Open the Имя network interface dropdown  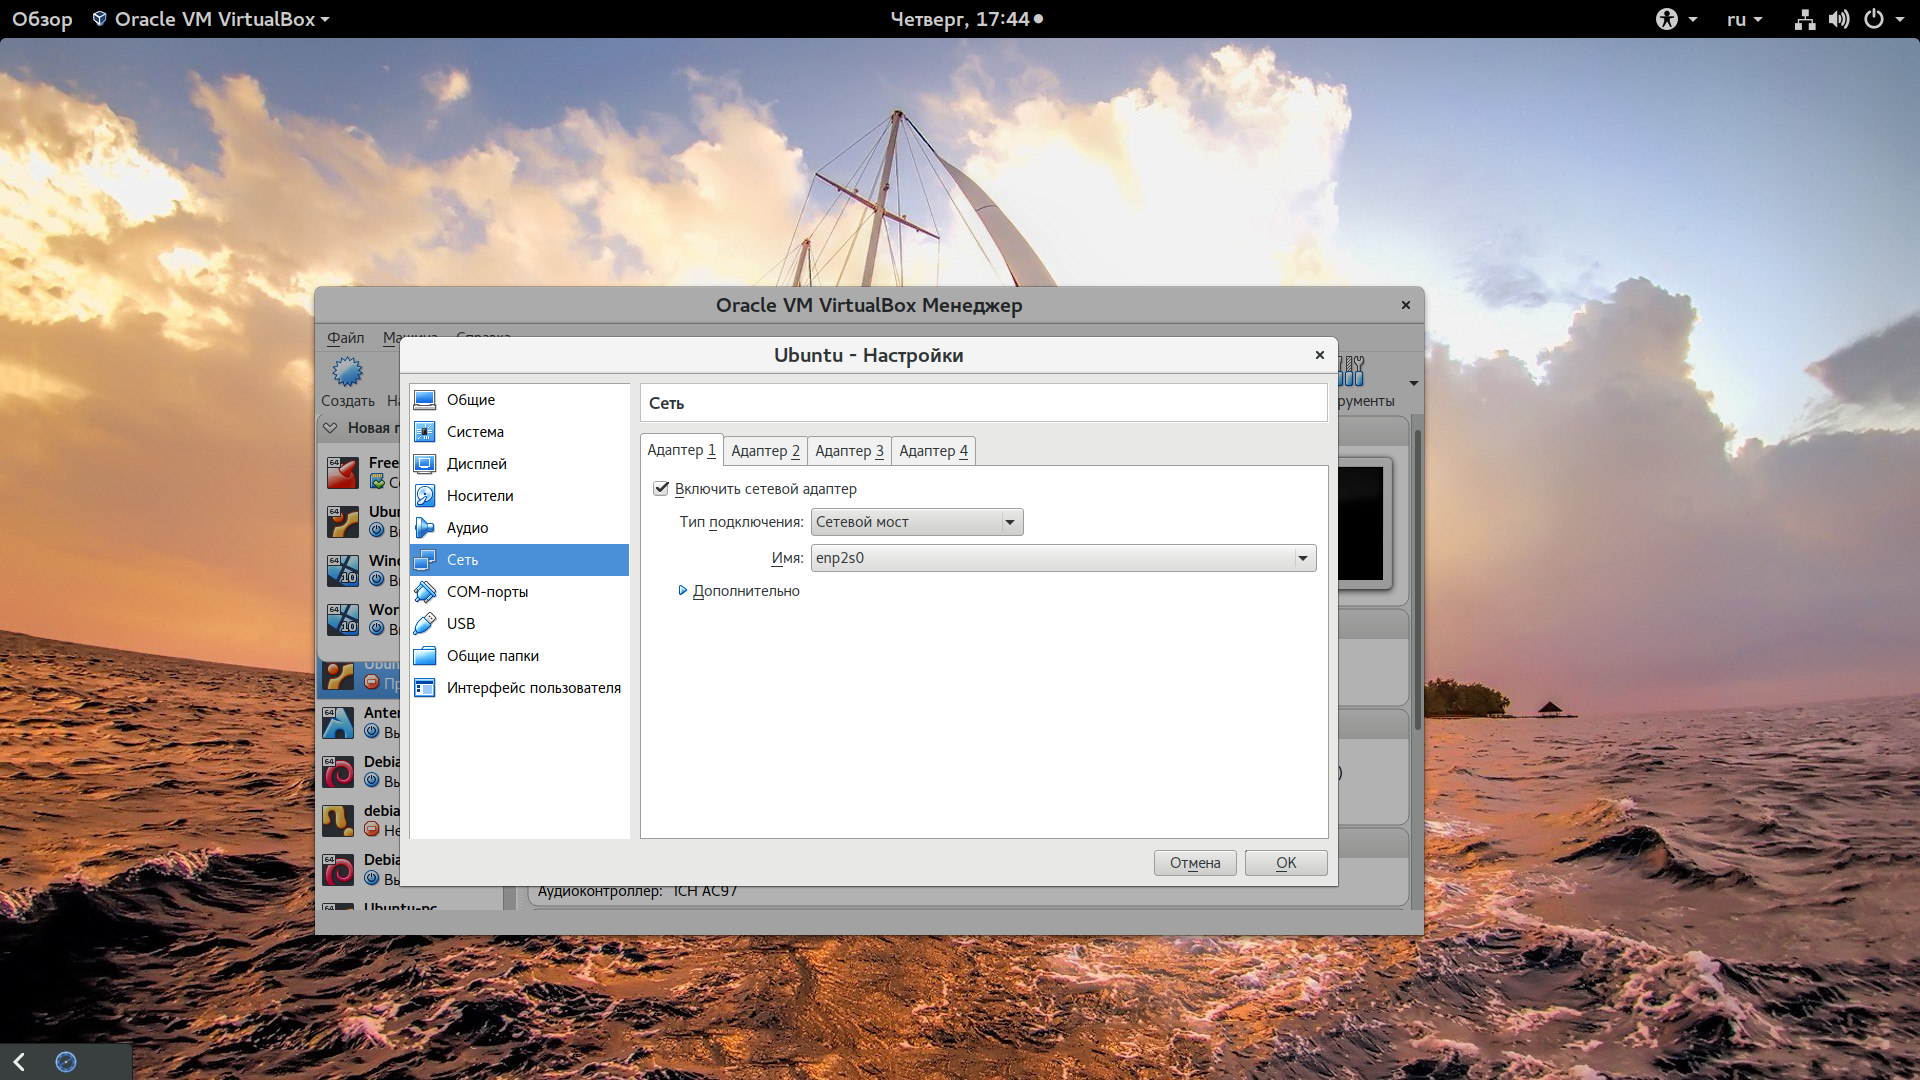[x=1304, y=556]
